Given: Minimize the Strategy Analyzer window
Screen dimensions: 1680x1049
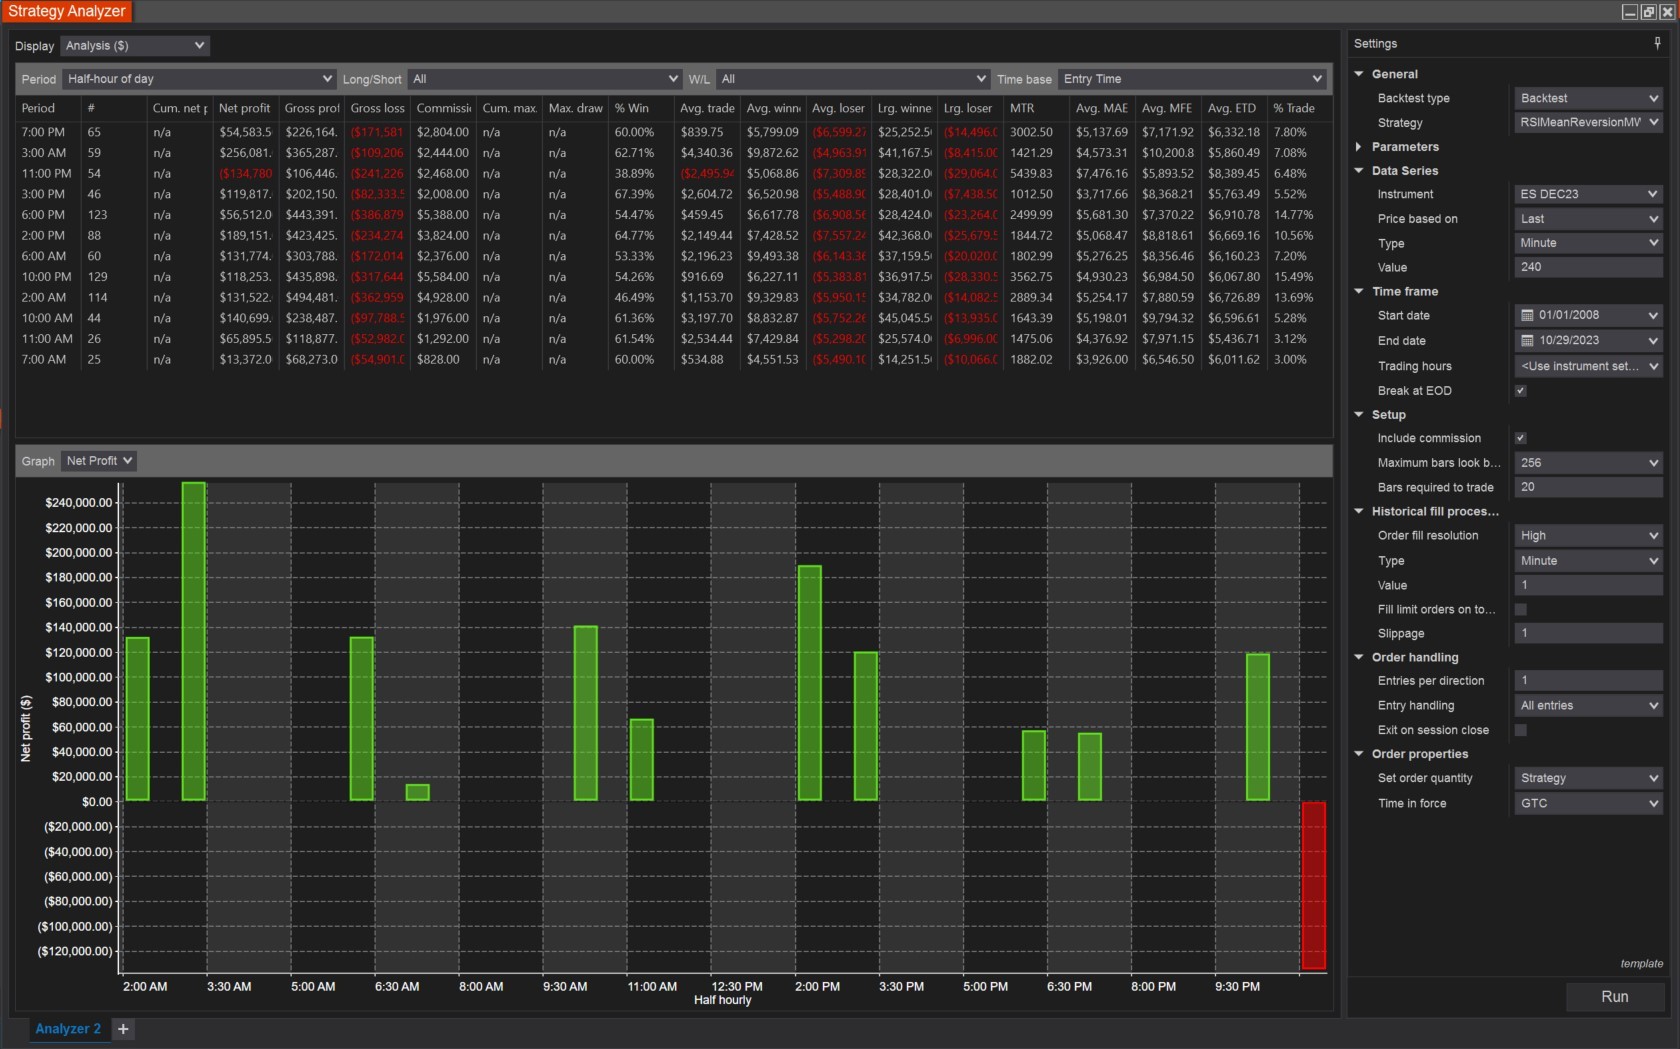Looking at the screenshot, I should pos(1630,12).
